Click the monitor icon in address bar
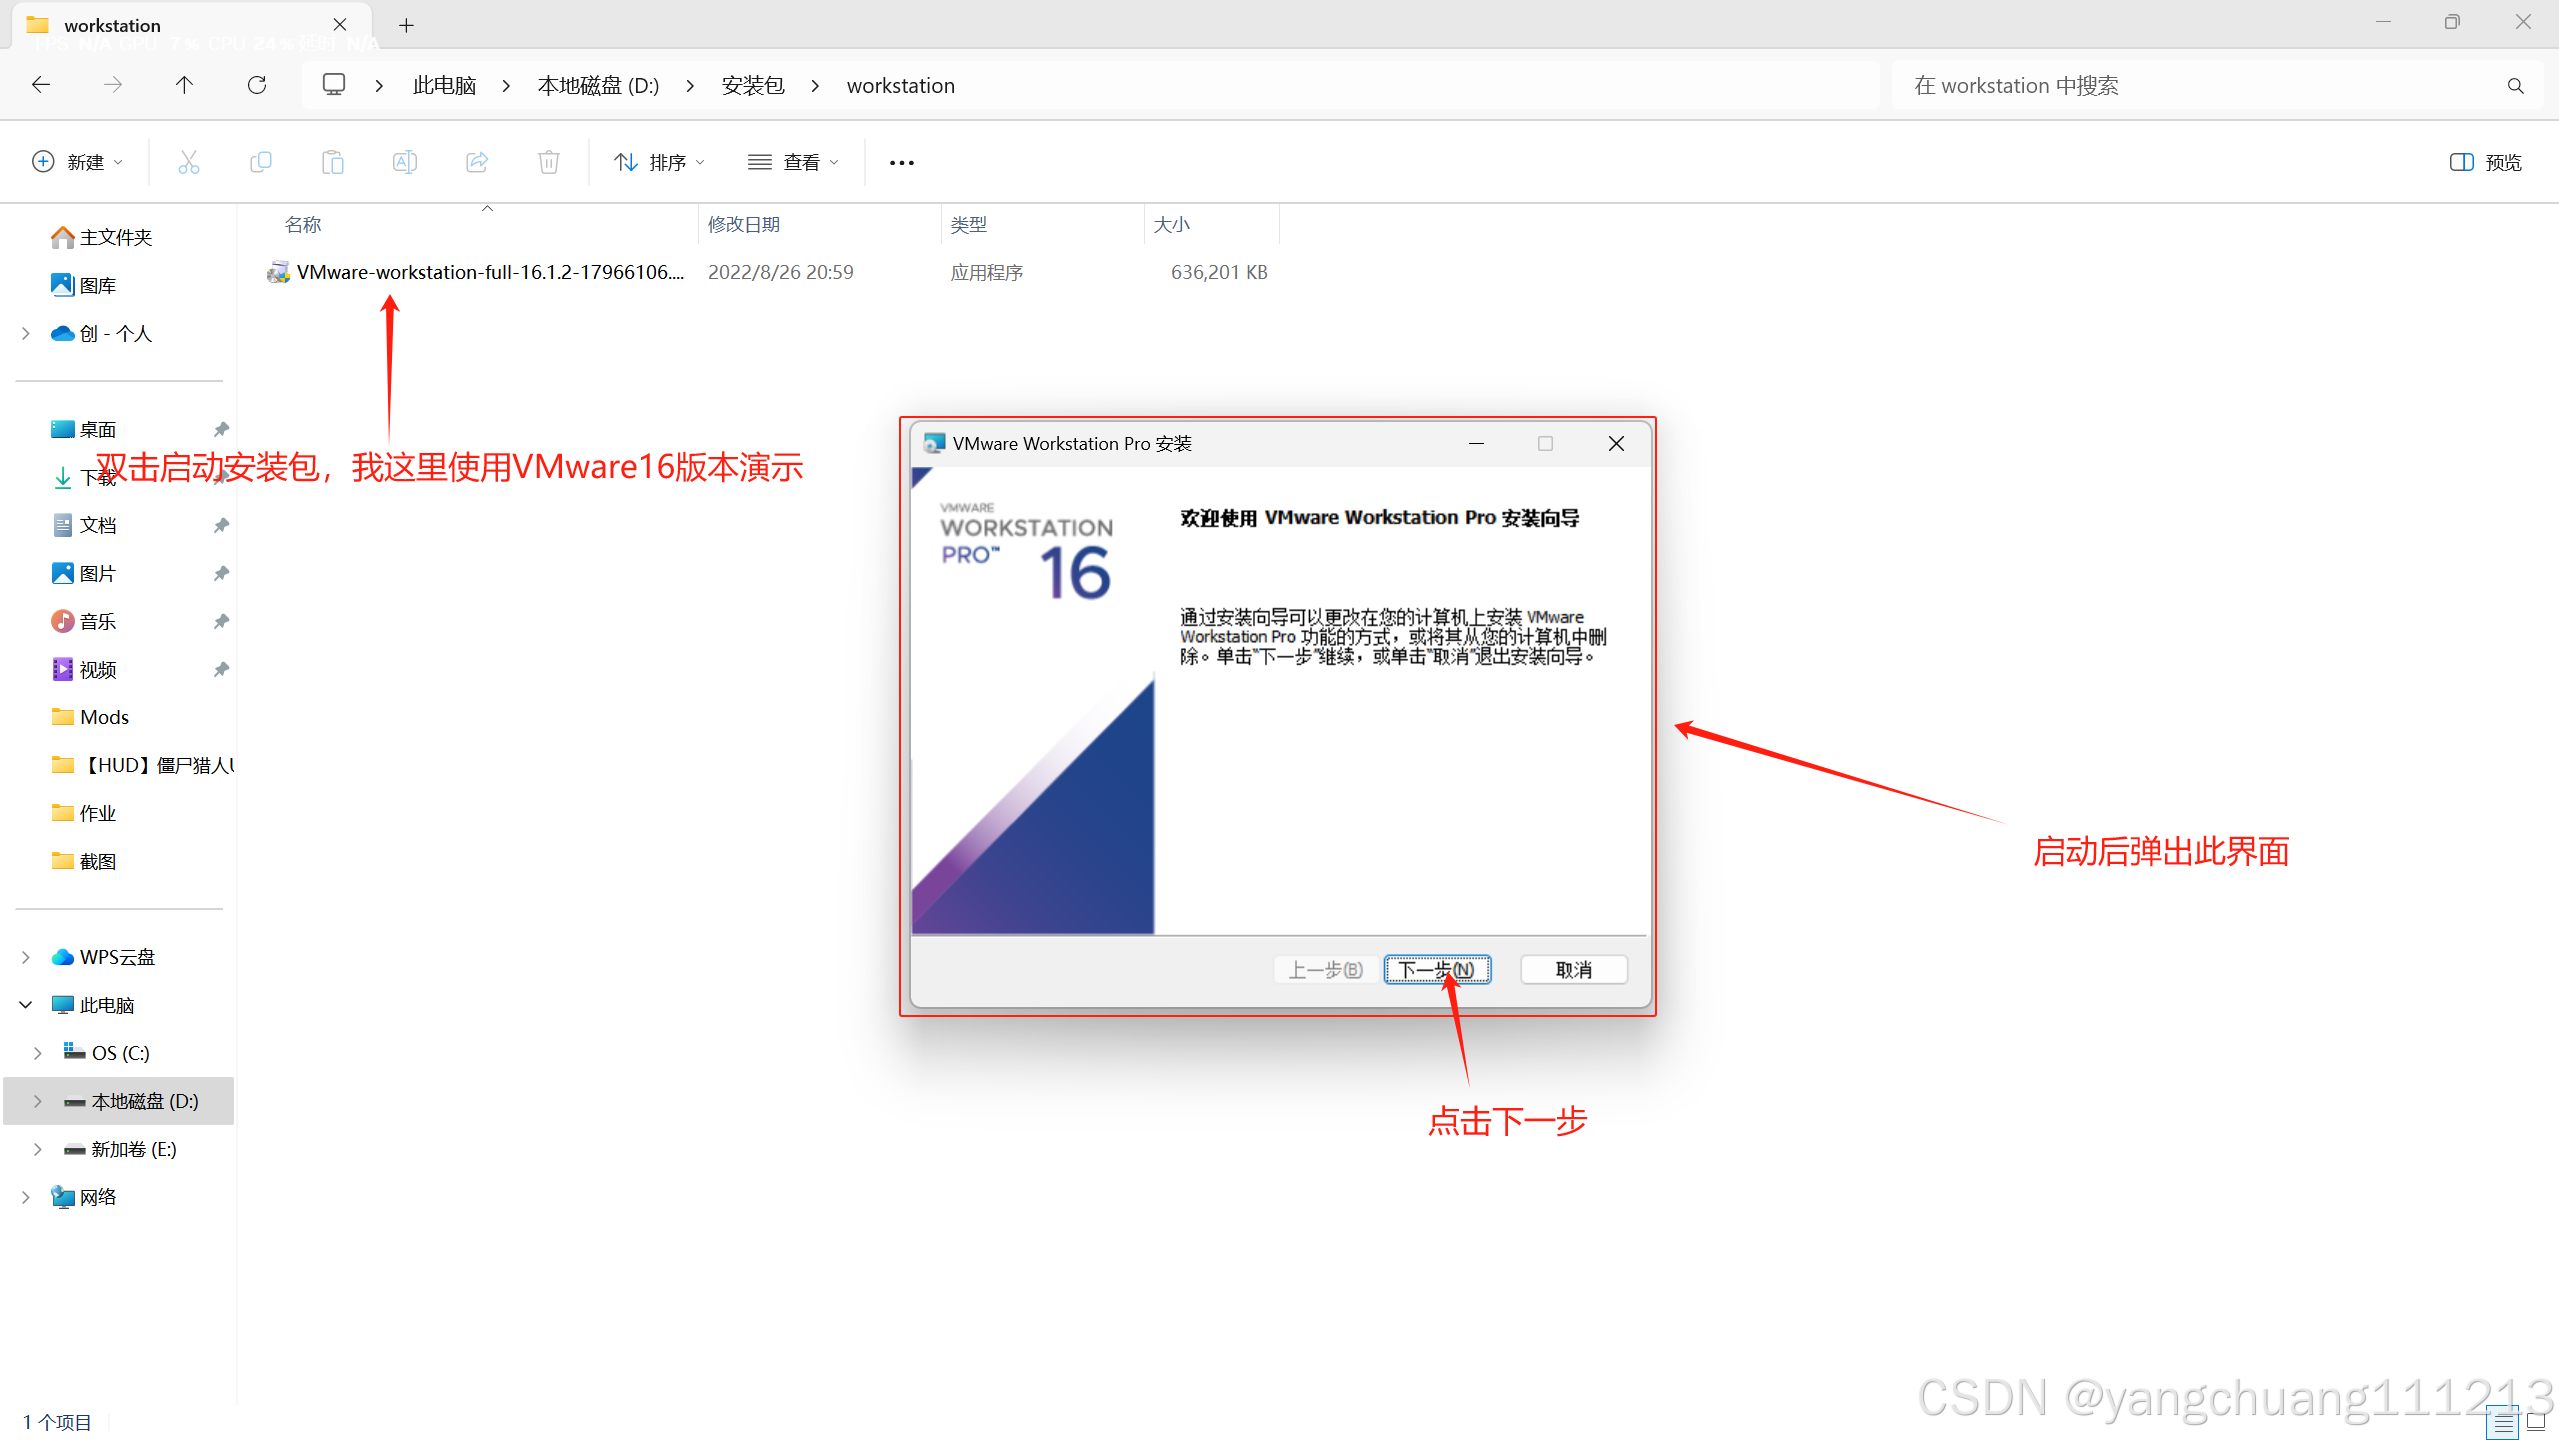The image size is (2559, 1440). coord(334,84)
